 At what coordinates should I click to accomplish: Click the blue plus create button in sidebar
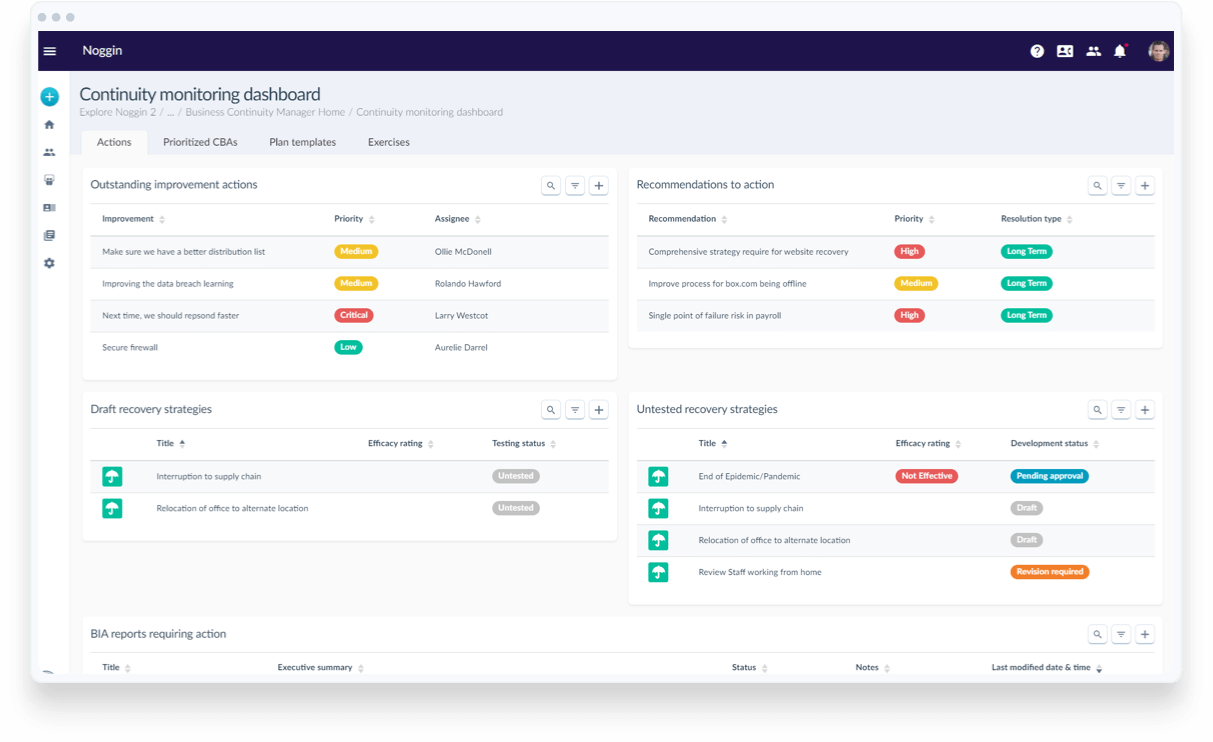coord(50,97)
